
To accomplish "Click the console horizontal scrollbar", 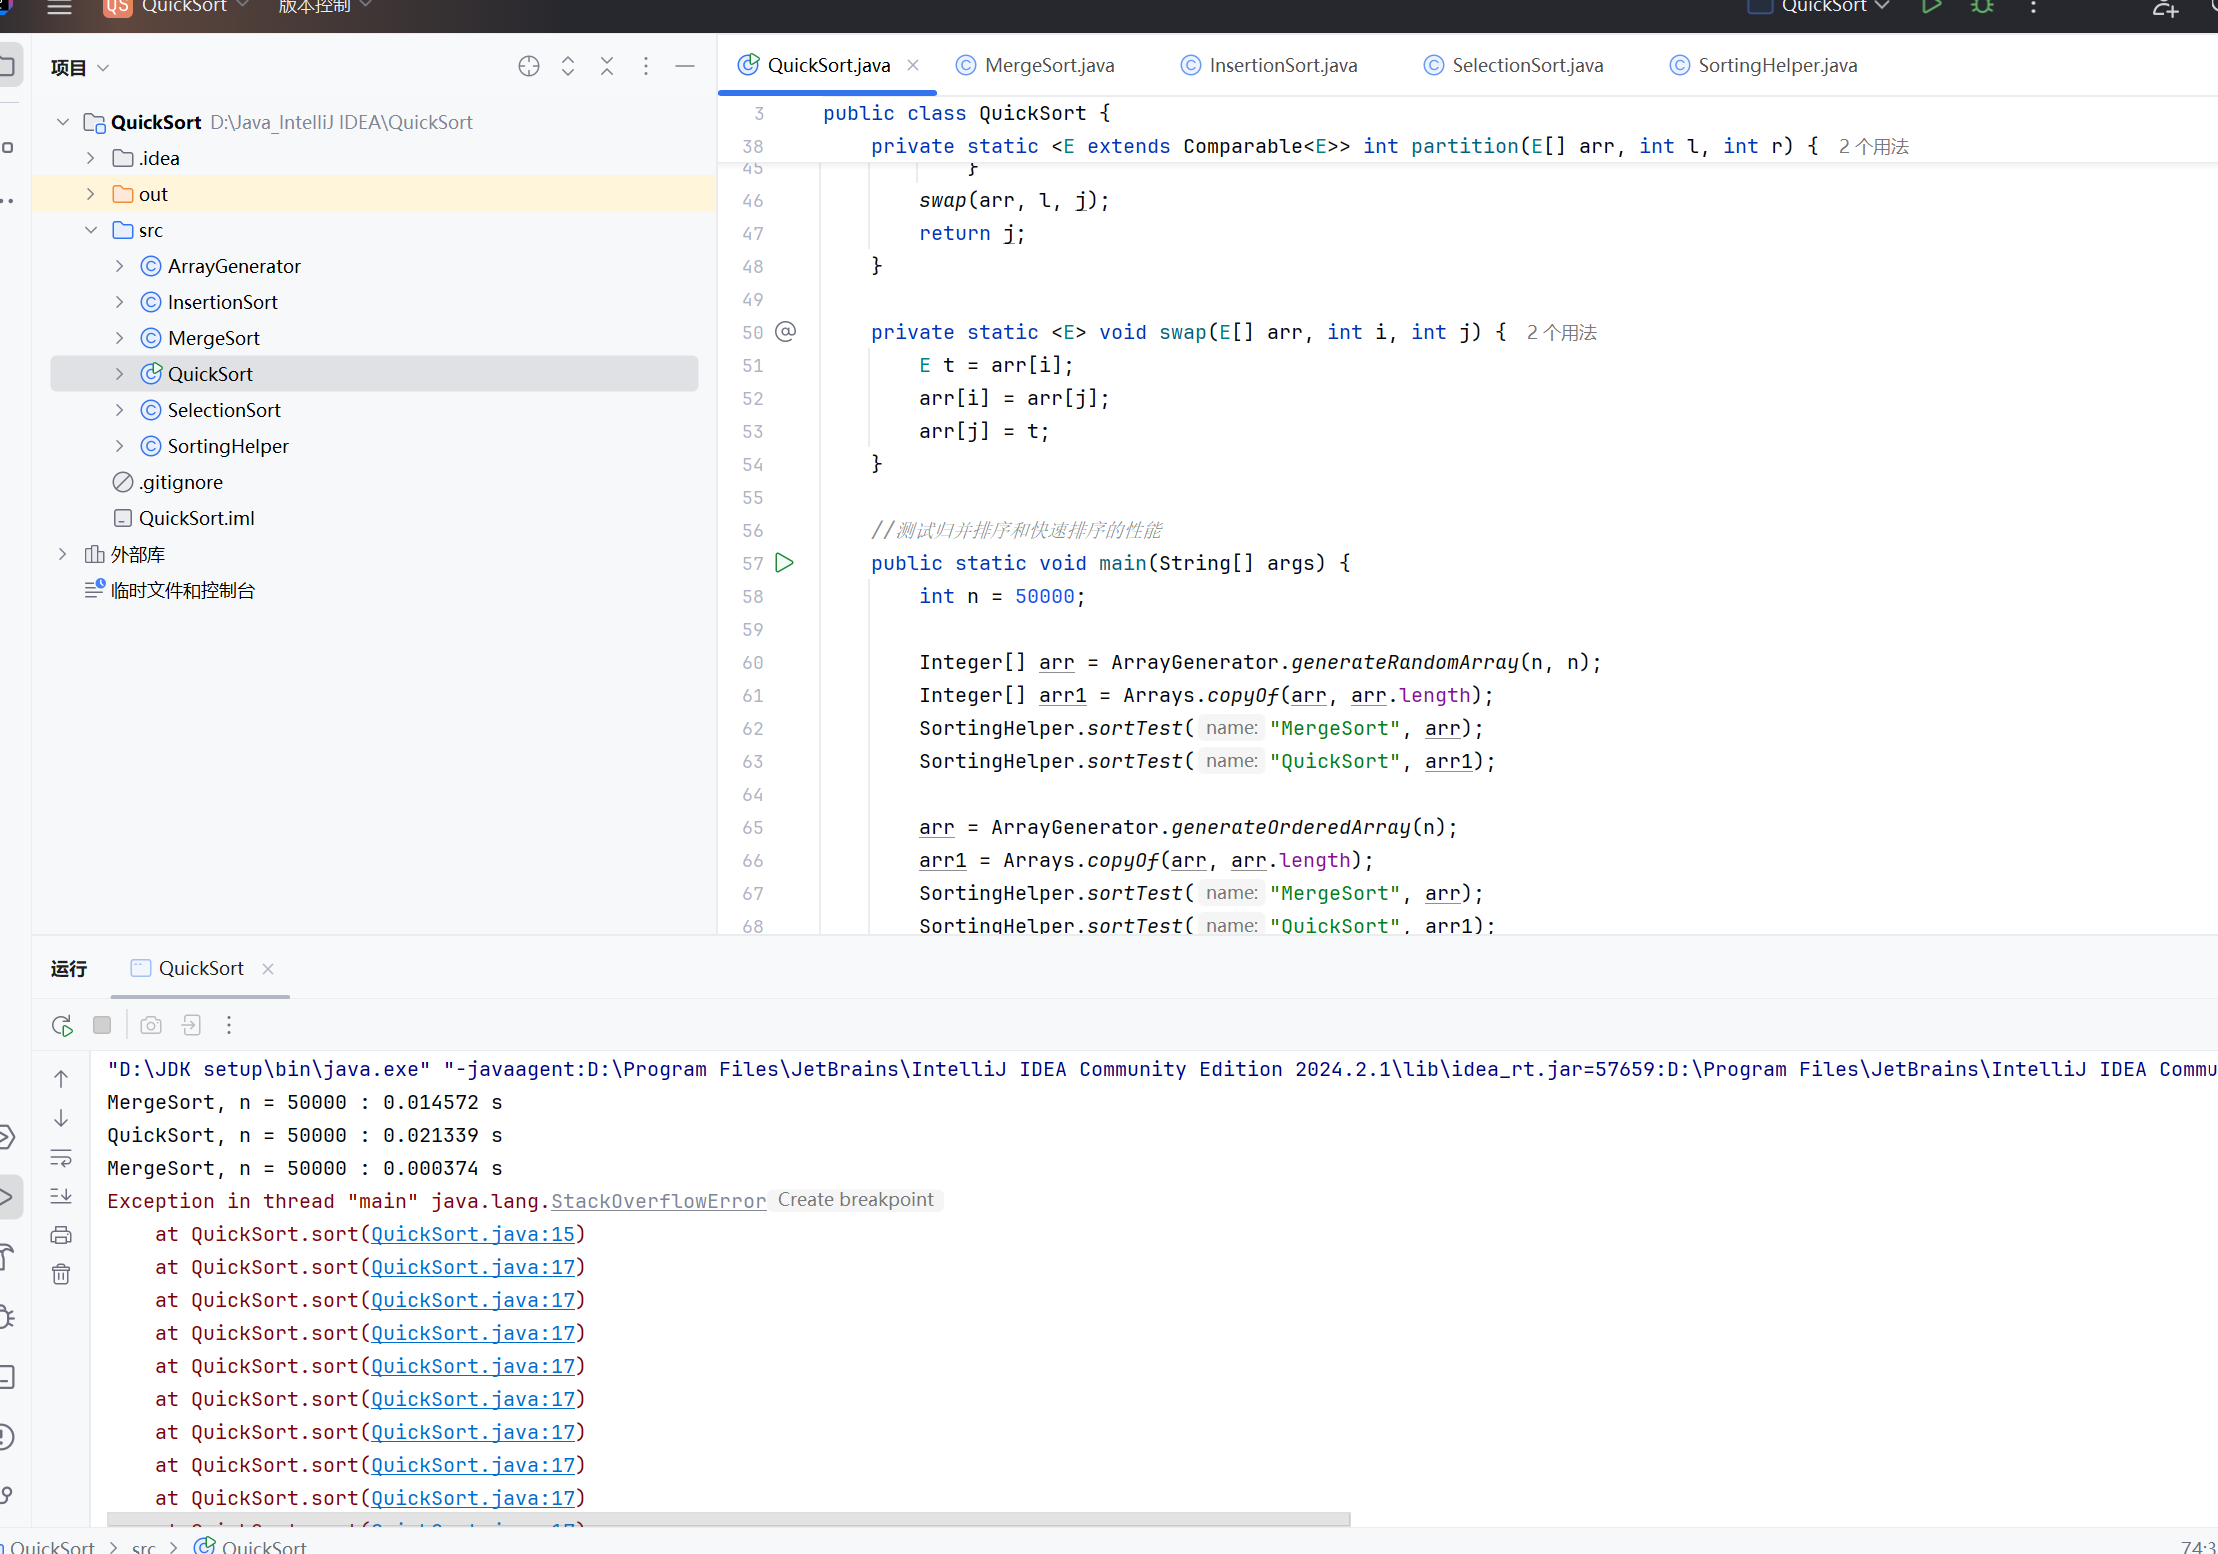I will pos(728,1519).
